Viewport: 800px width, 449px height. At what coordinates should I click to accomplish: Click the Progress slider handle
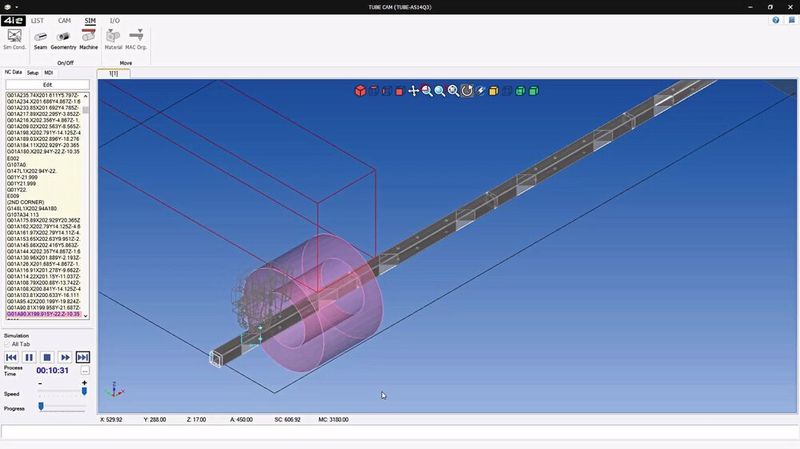tap(41, 407)
